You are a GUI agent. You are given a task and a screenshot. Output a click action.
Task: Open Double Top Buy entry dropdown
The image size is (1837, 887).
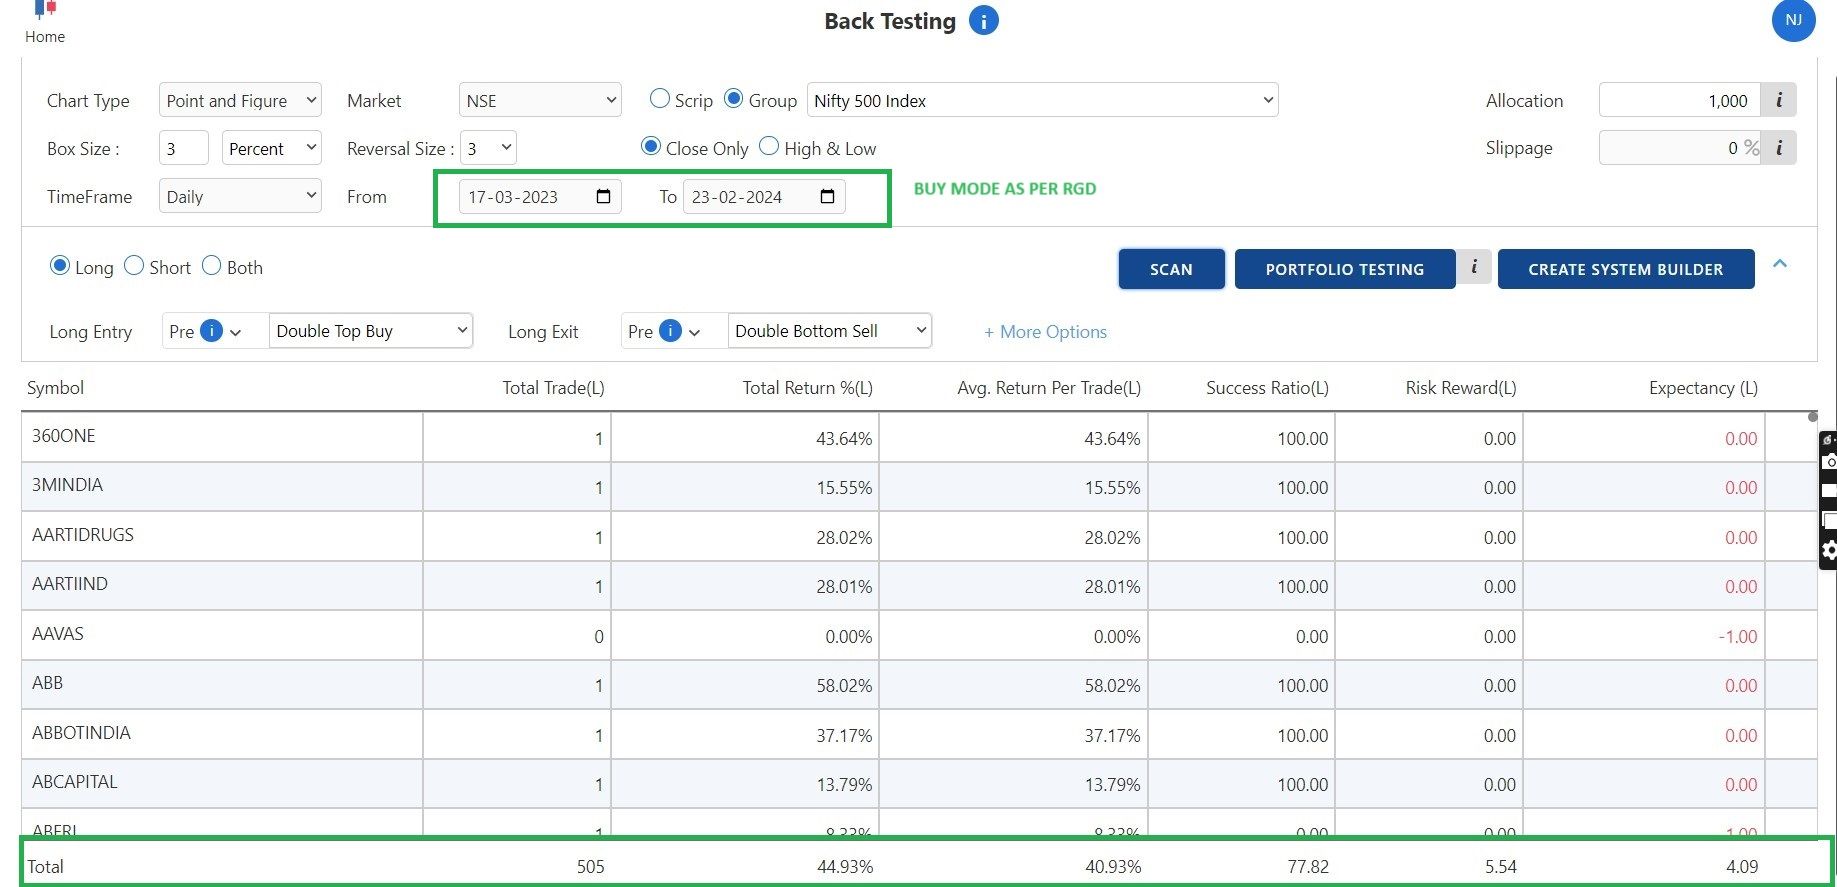click(x=371, y=331)
